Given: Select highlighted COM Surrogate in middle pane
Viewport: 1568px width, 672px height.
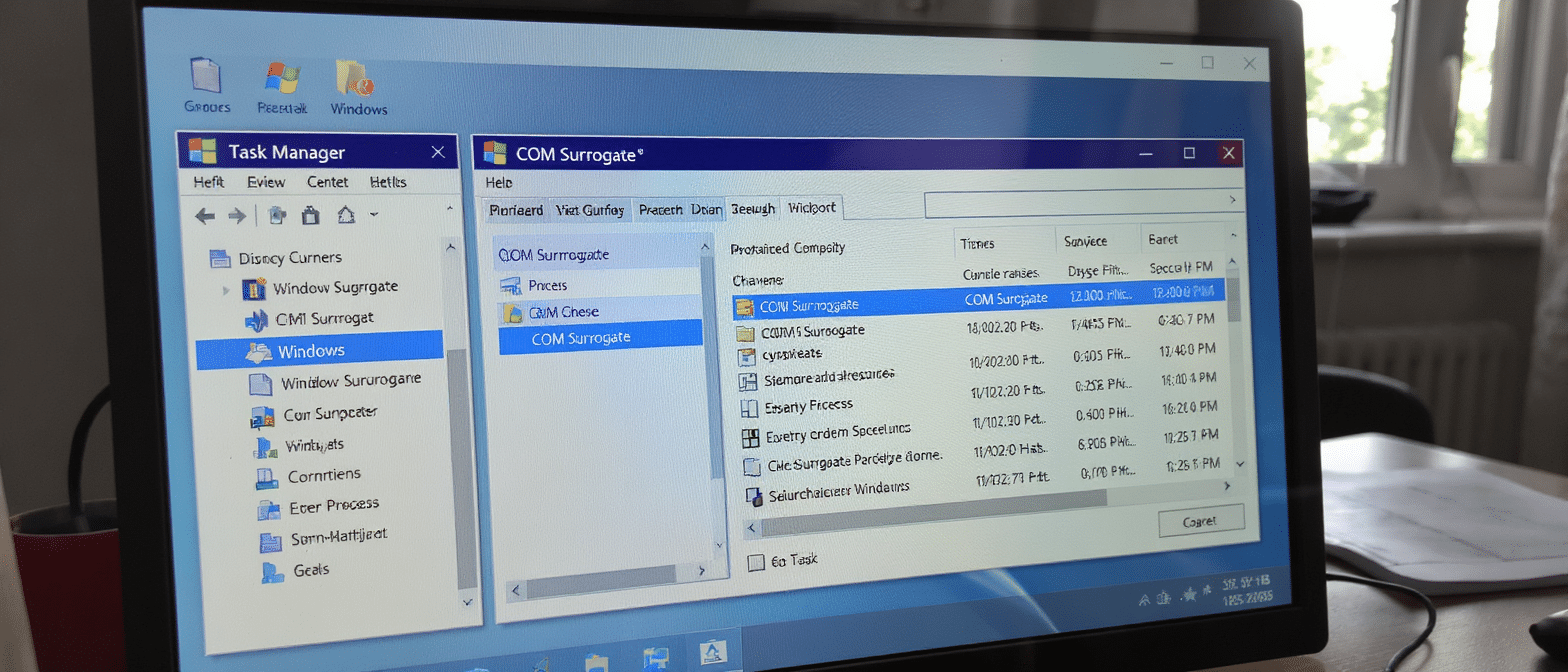Looking at the screenshot, I should pos(600,337).
